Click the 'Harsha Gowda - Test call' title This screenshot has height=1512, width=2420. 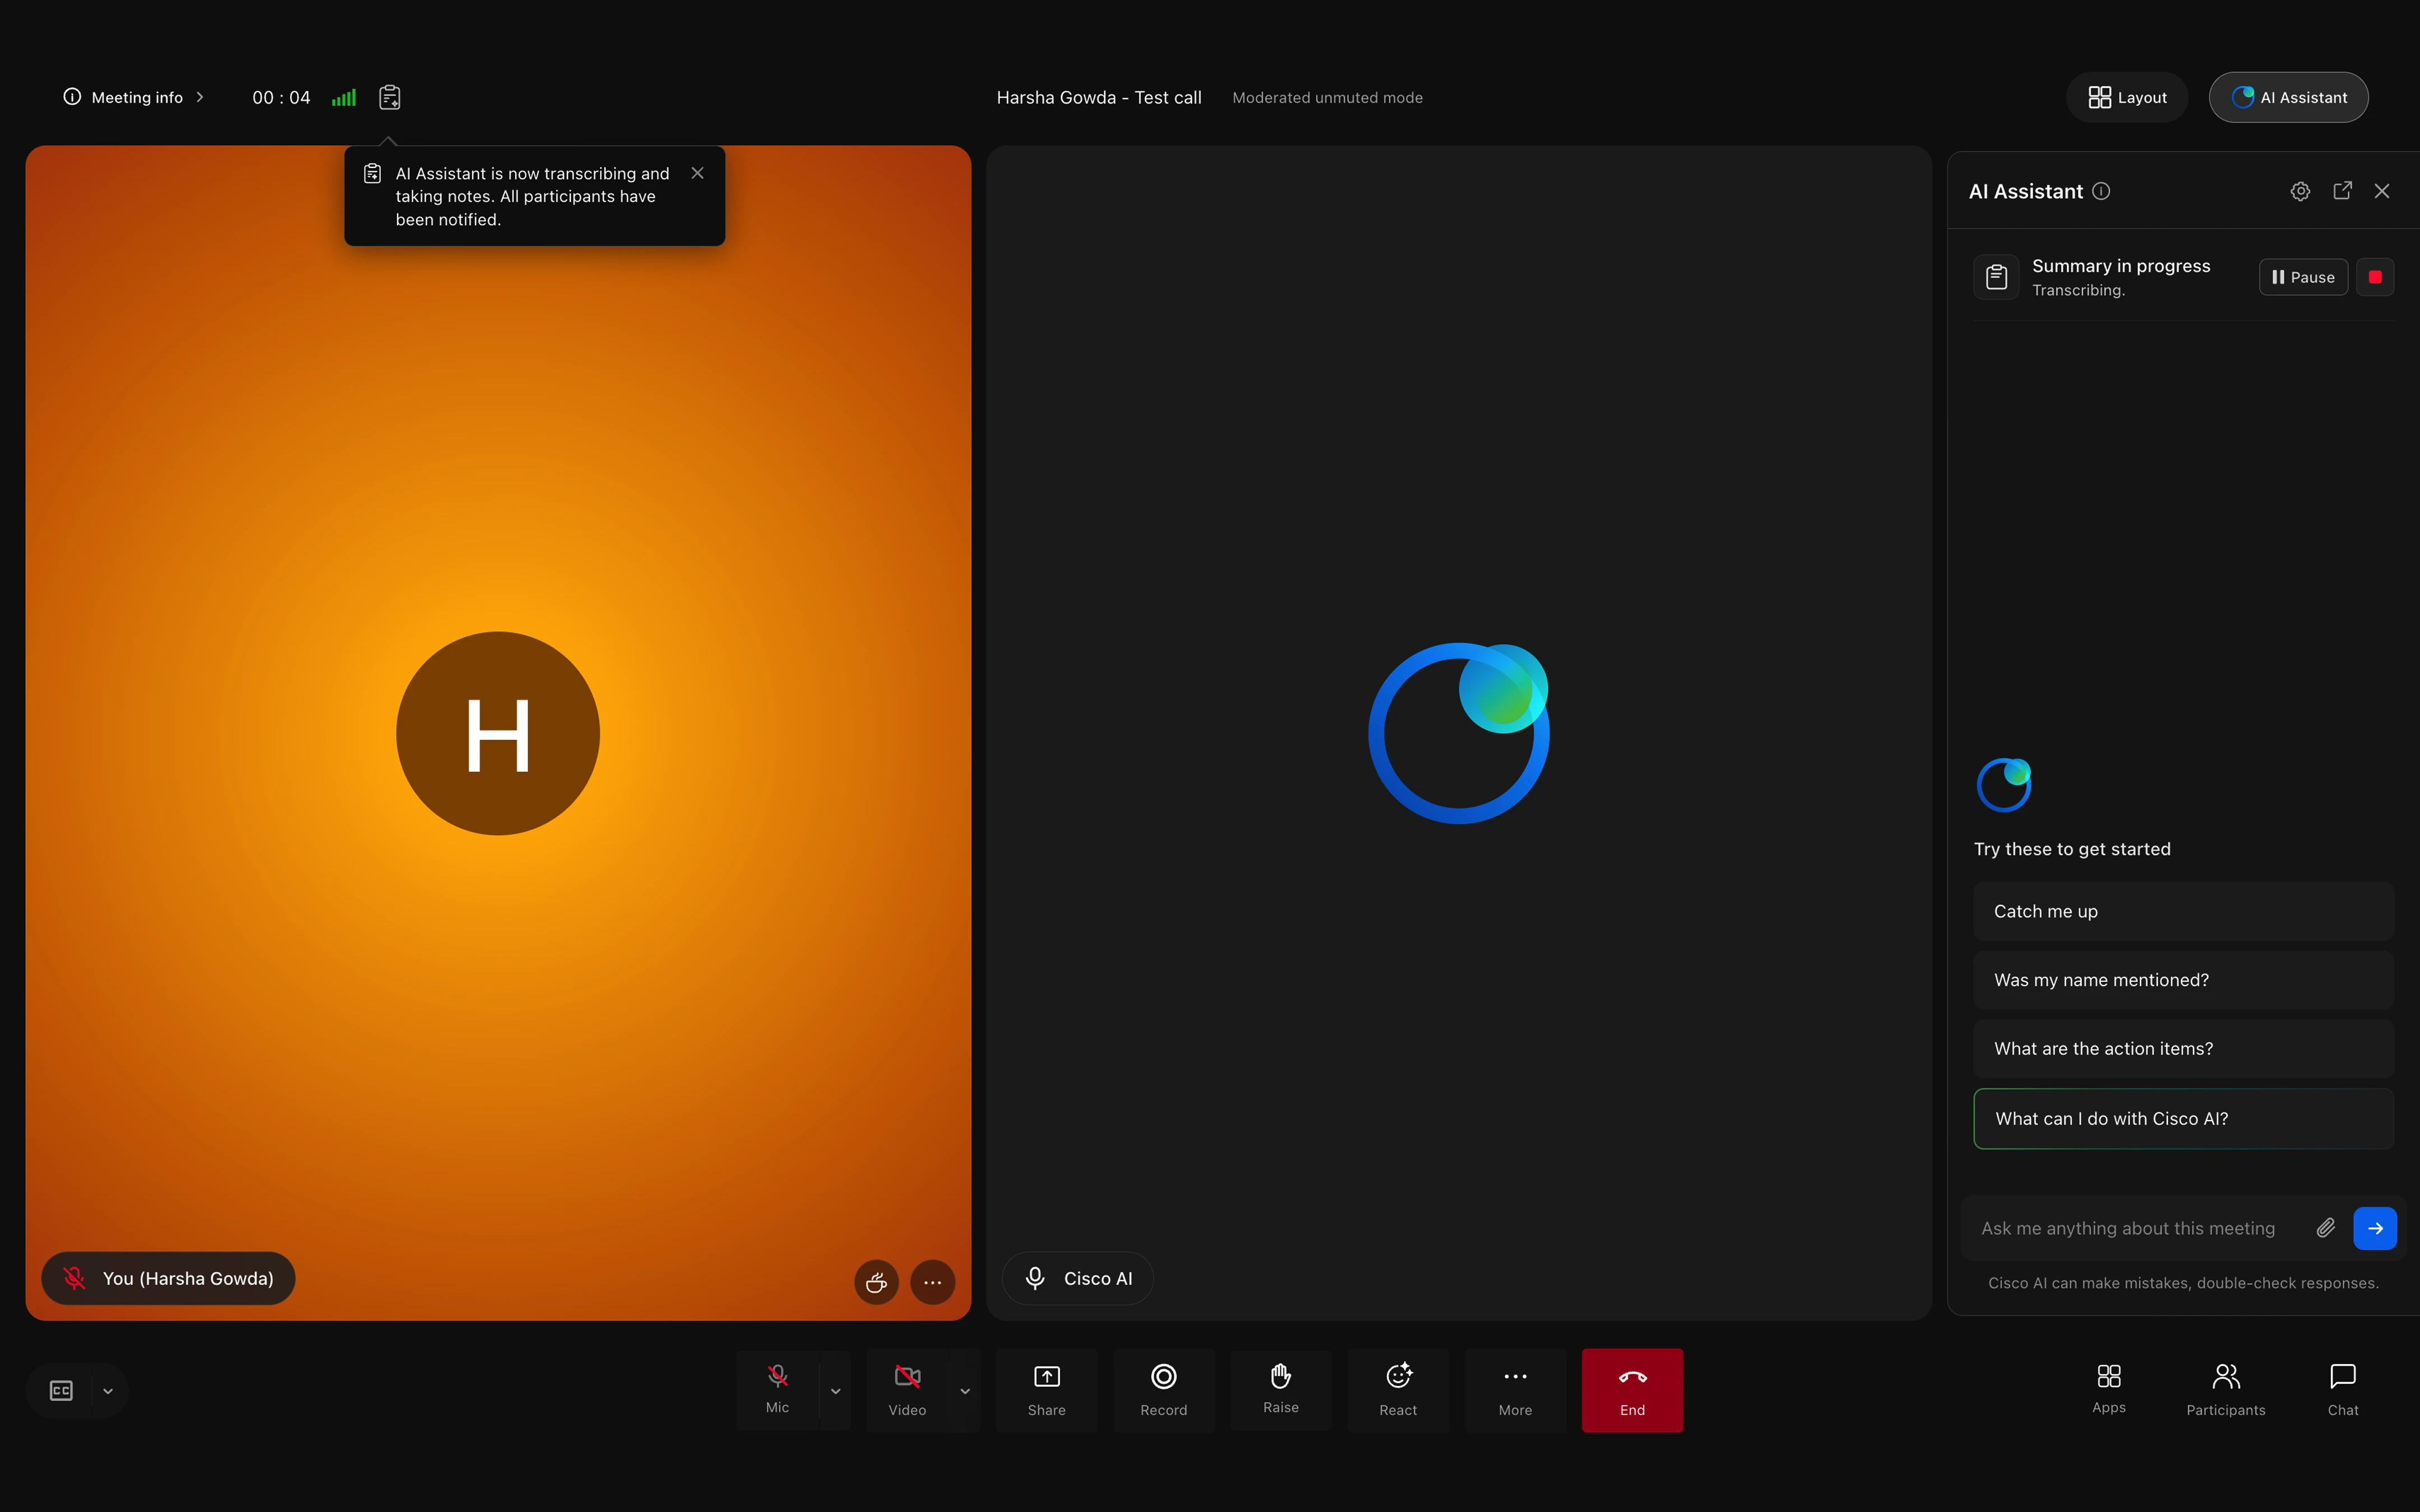[1099, 97]
